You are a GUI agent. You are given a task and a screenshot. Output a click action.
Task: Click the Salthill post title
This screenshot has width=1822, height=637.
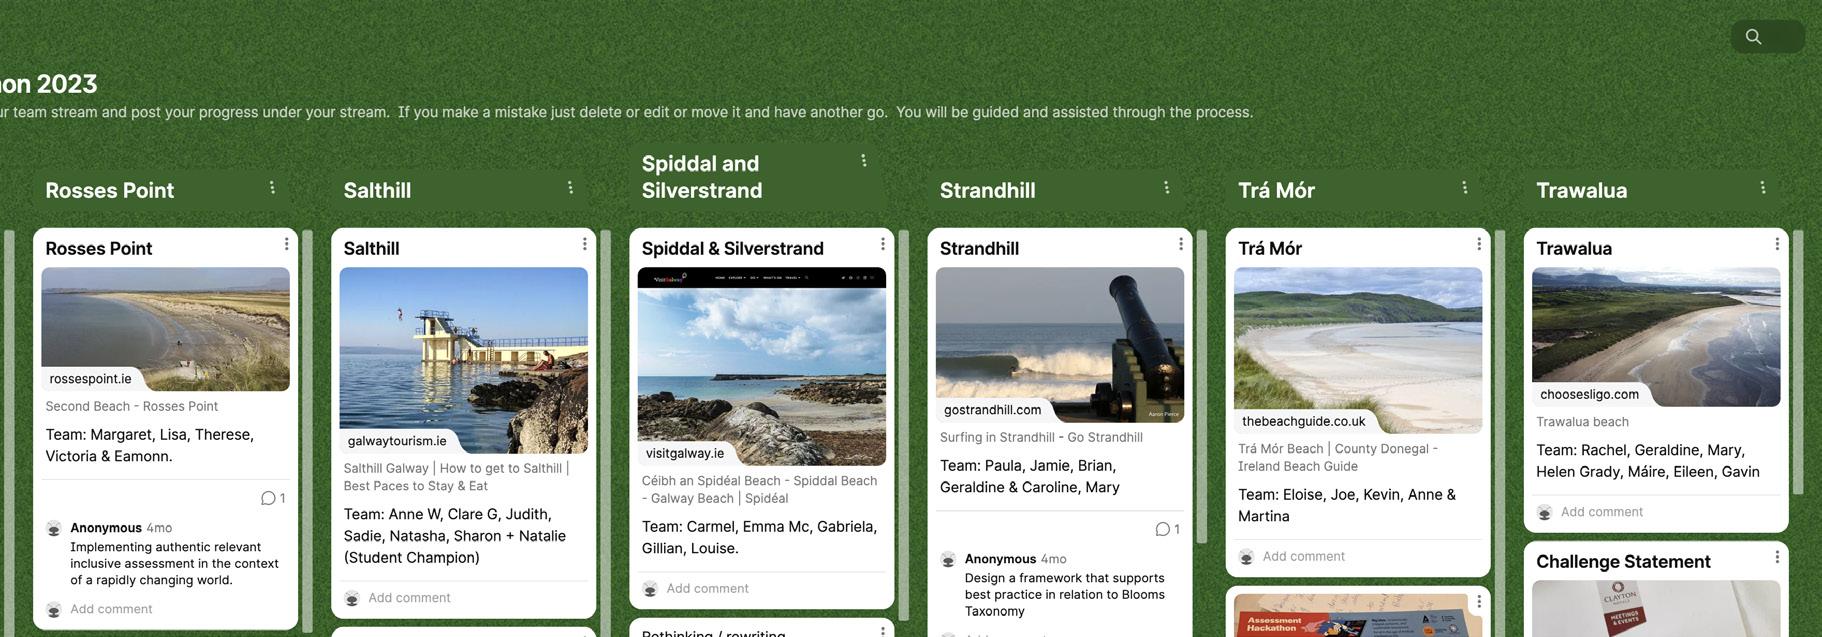pos(371,248)
